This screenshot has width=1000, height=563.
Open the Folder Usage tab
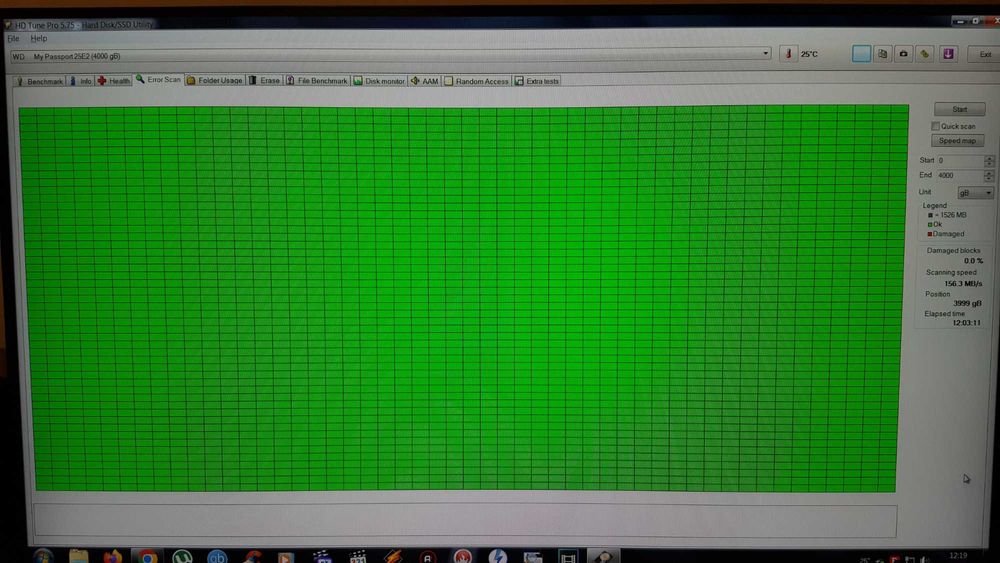[215, 80]
